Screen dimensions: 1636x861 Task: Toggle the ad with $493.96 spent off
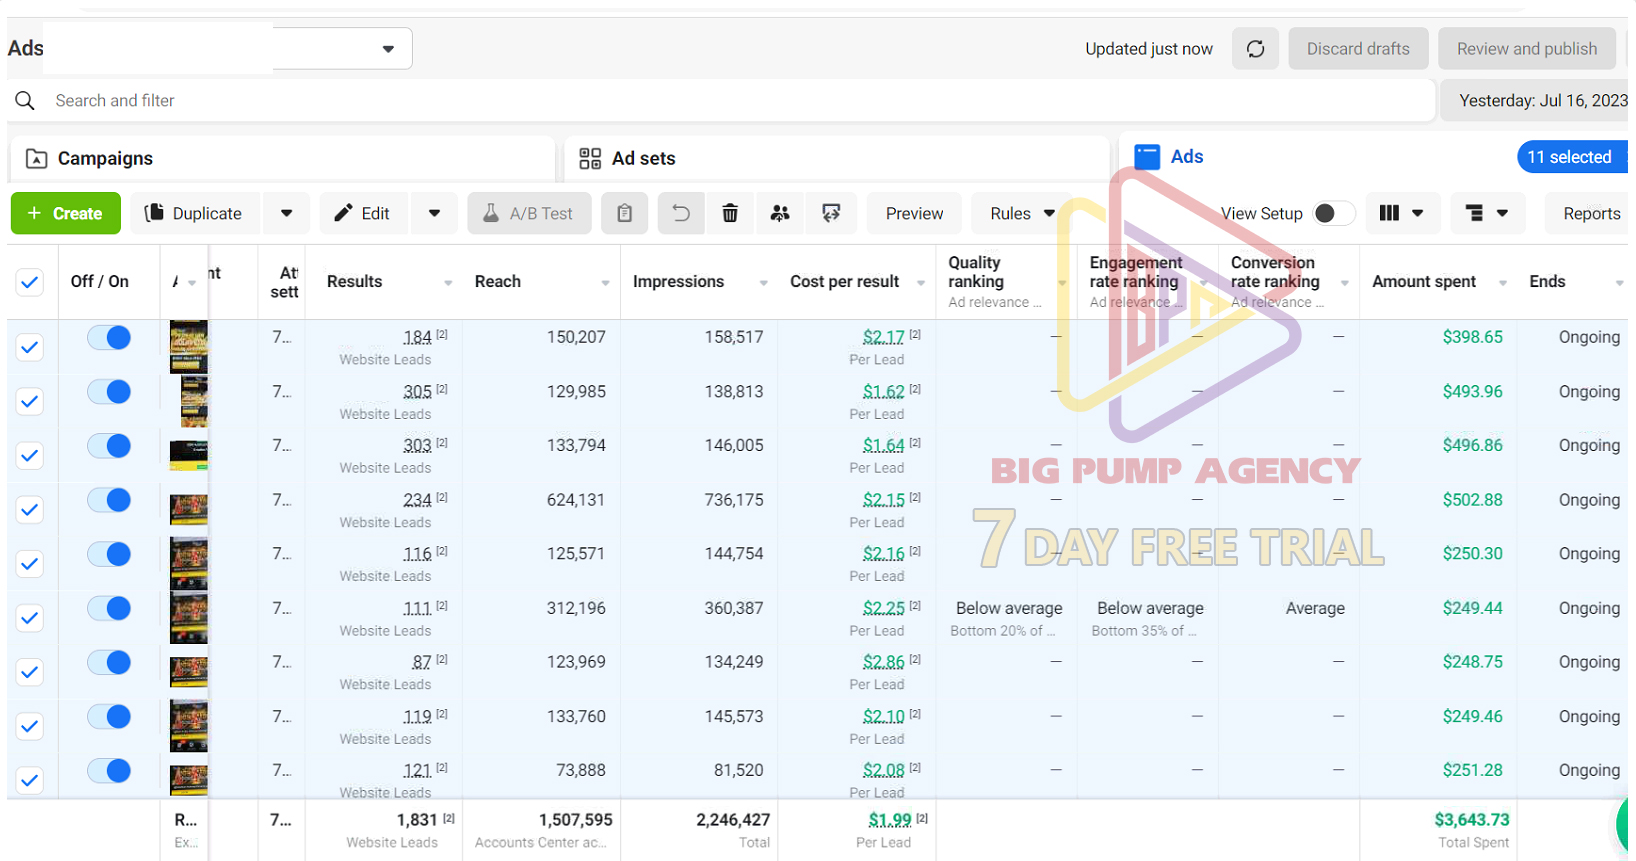(109, 392)
